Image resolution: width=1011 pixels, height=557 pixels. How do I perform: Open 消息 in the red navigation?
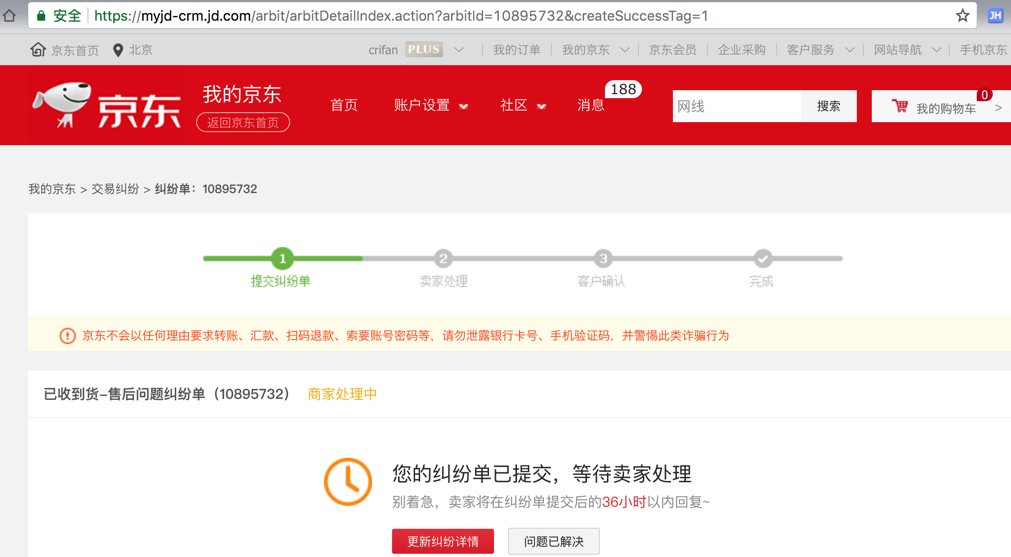click(591, 106)
